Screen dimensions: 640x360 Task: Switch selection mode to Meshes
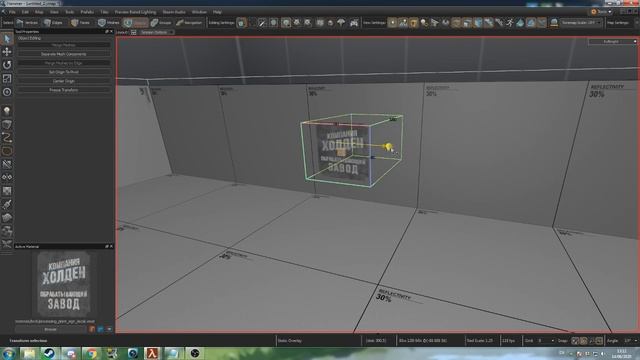click(109, 23)
